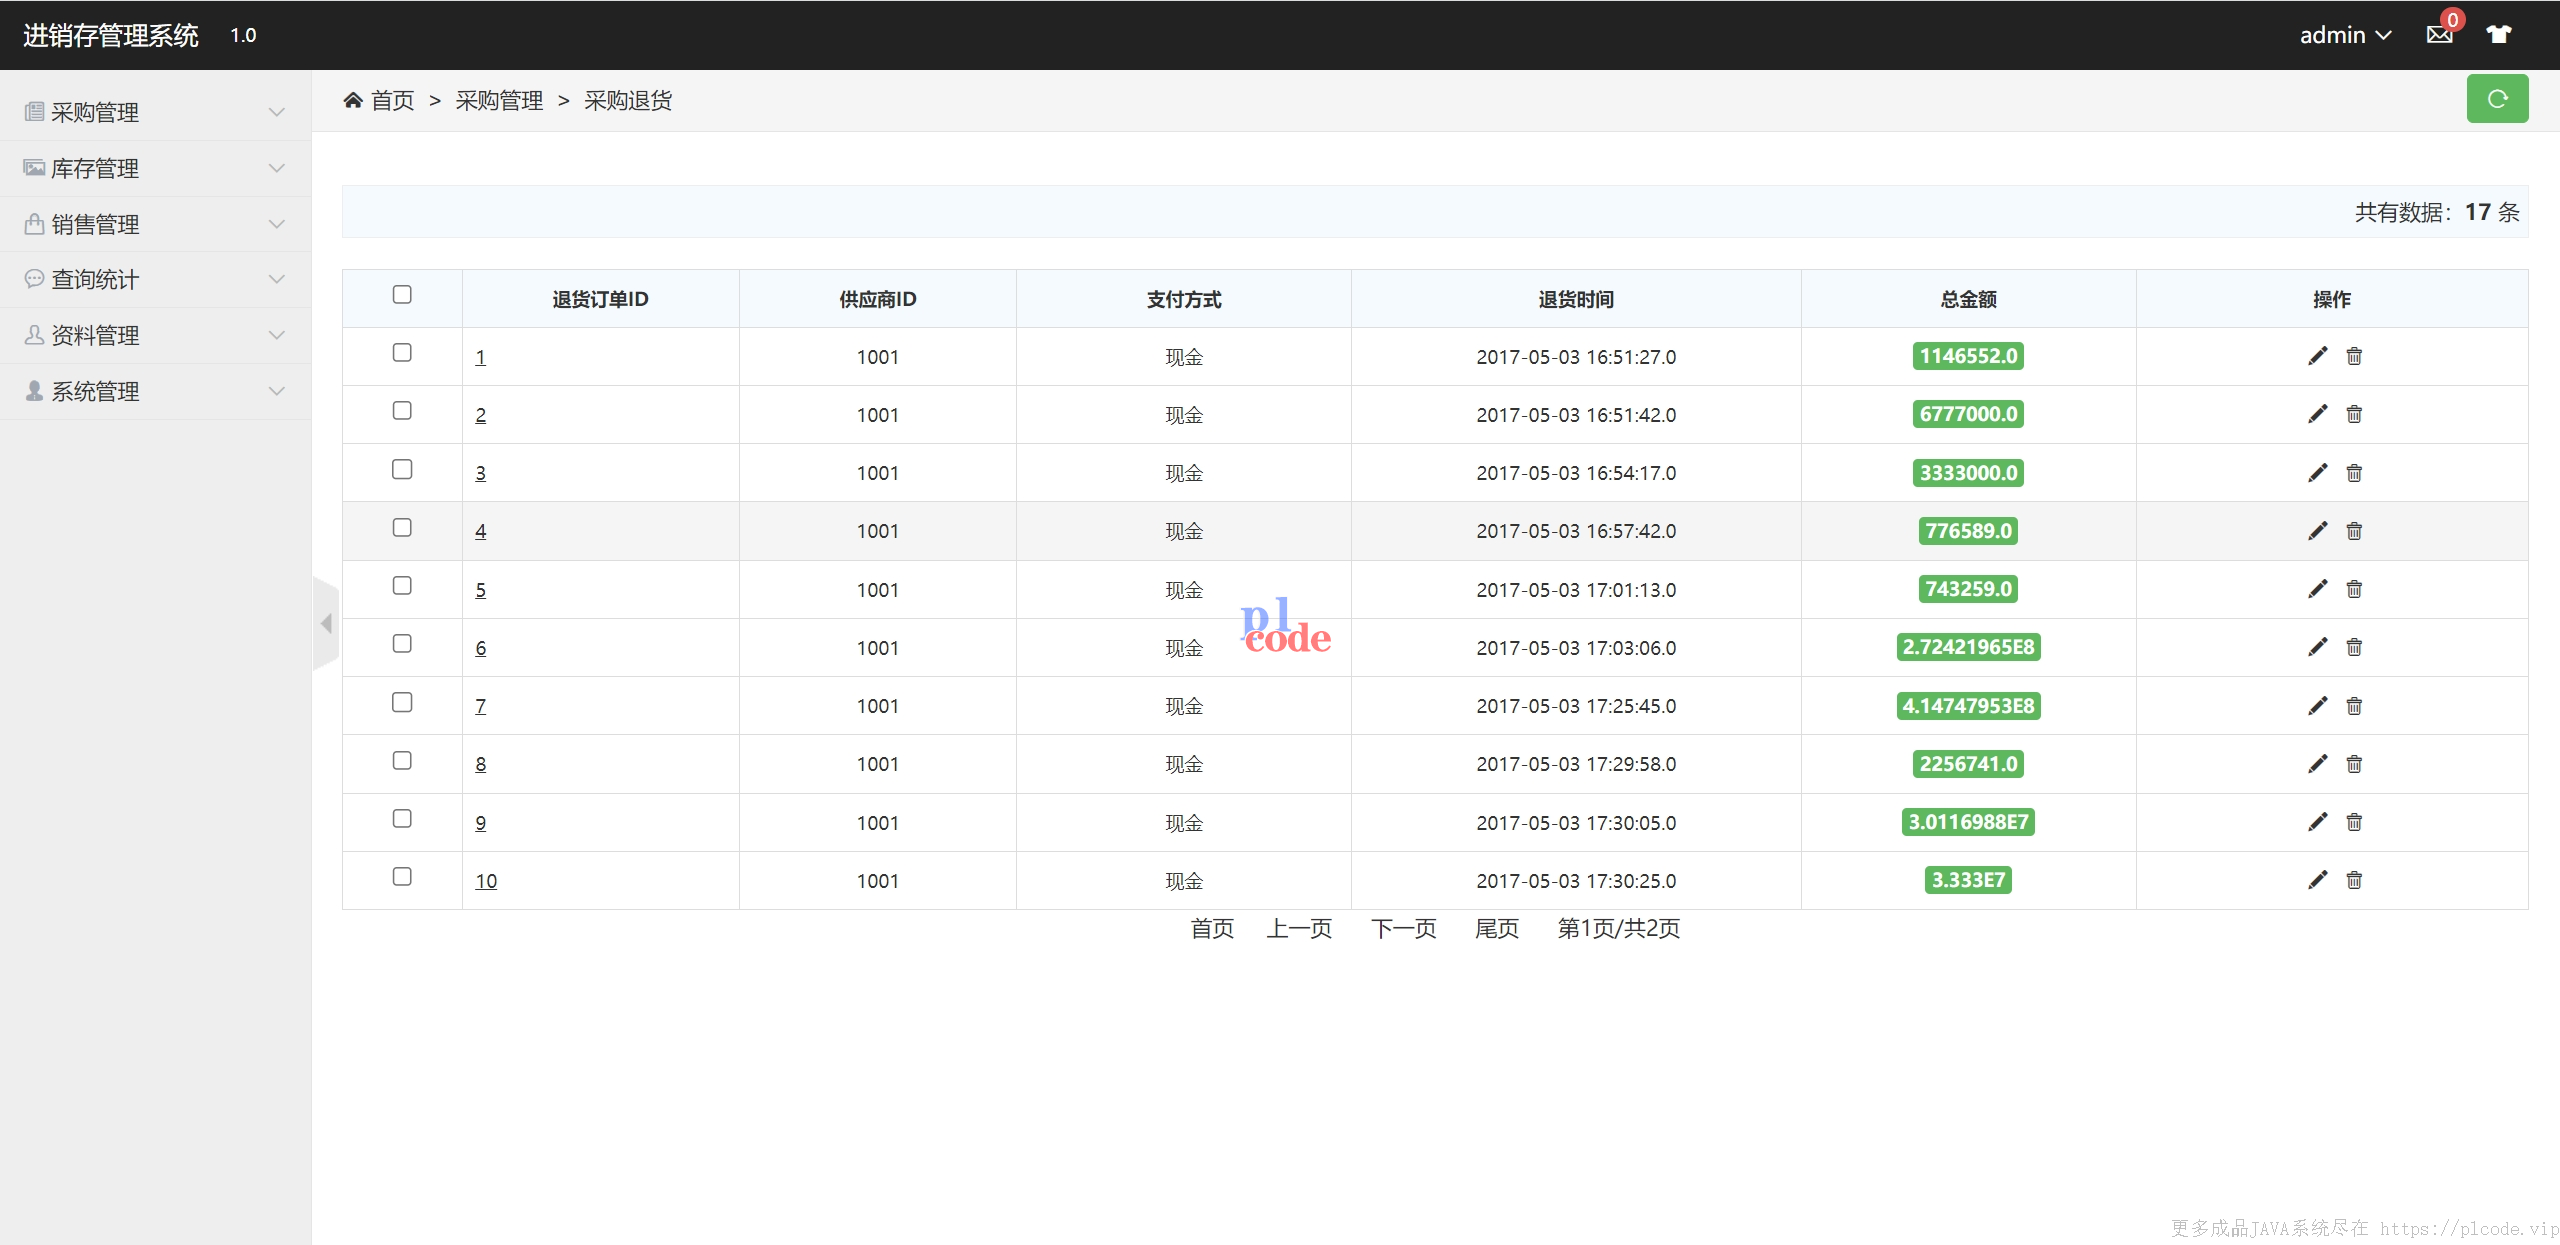Delete return order 5 with trash icon

coord(2354,589)
